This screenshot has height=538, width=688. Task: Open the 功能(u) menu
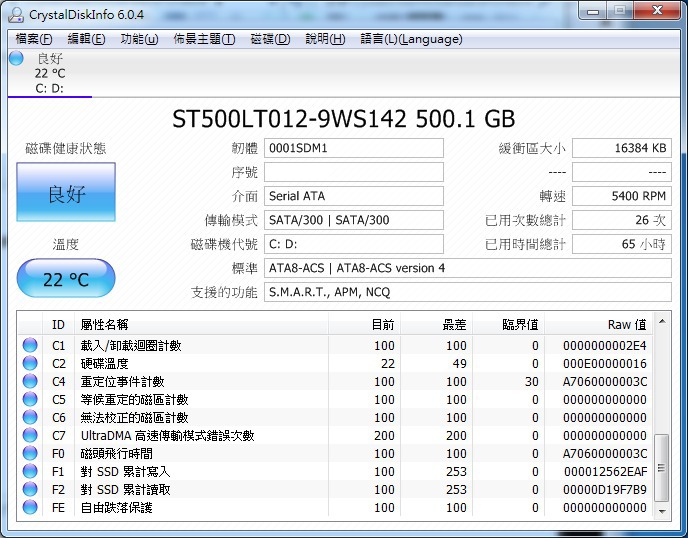click(x=139, y=39)
